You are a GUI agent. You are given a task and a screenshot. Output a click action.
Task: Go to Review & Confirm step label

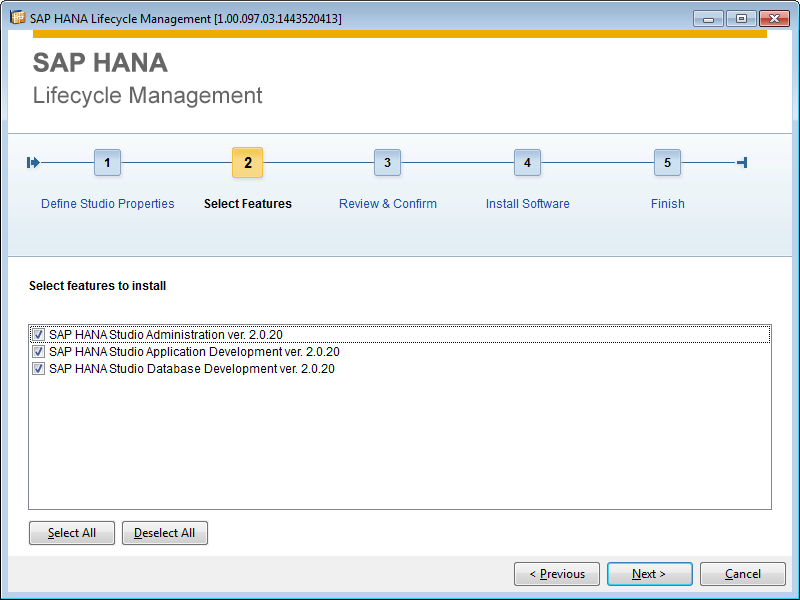[x=388, y=204]
